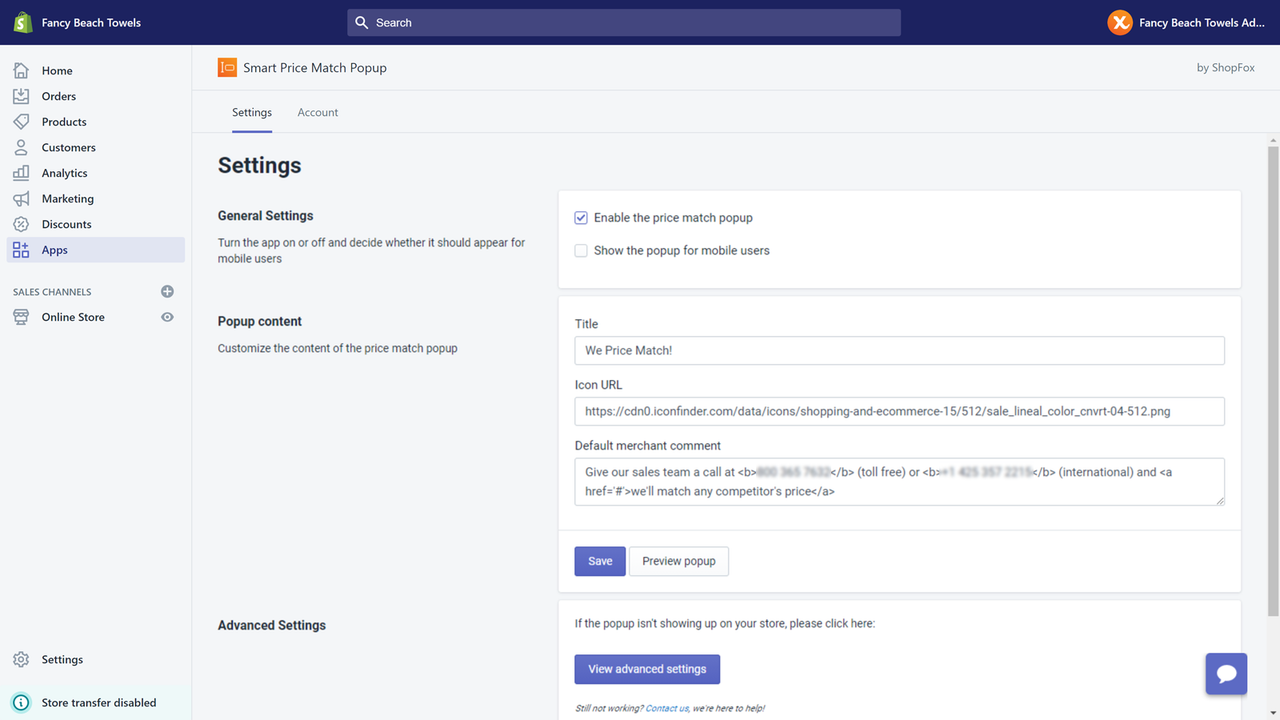Select Products in the sidebar navigation

tap(64, 121)
